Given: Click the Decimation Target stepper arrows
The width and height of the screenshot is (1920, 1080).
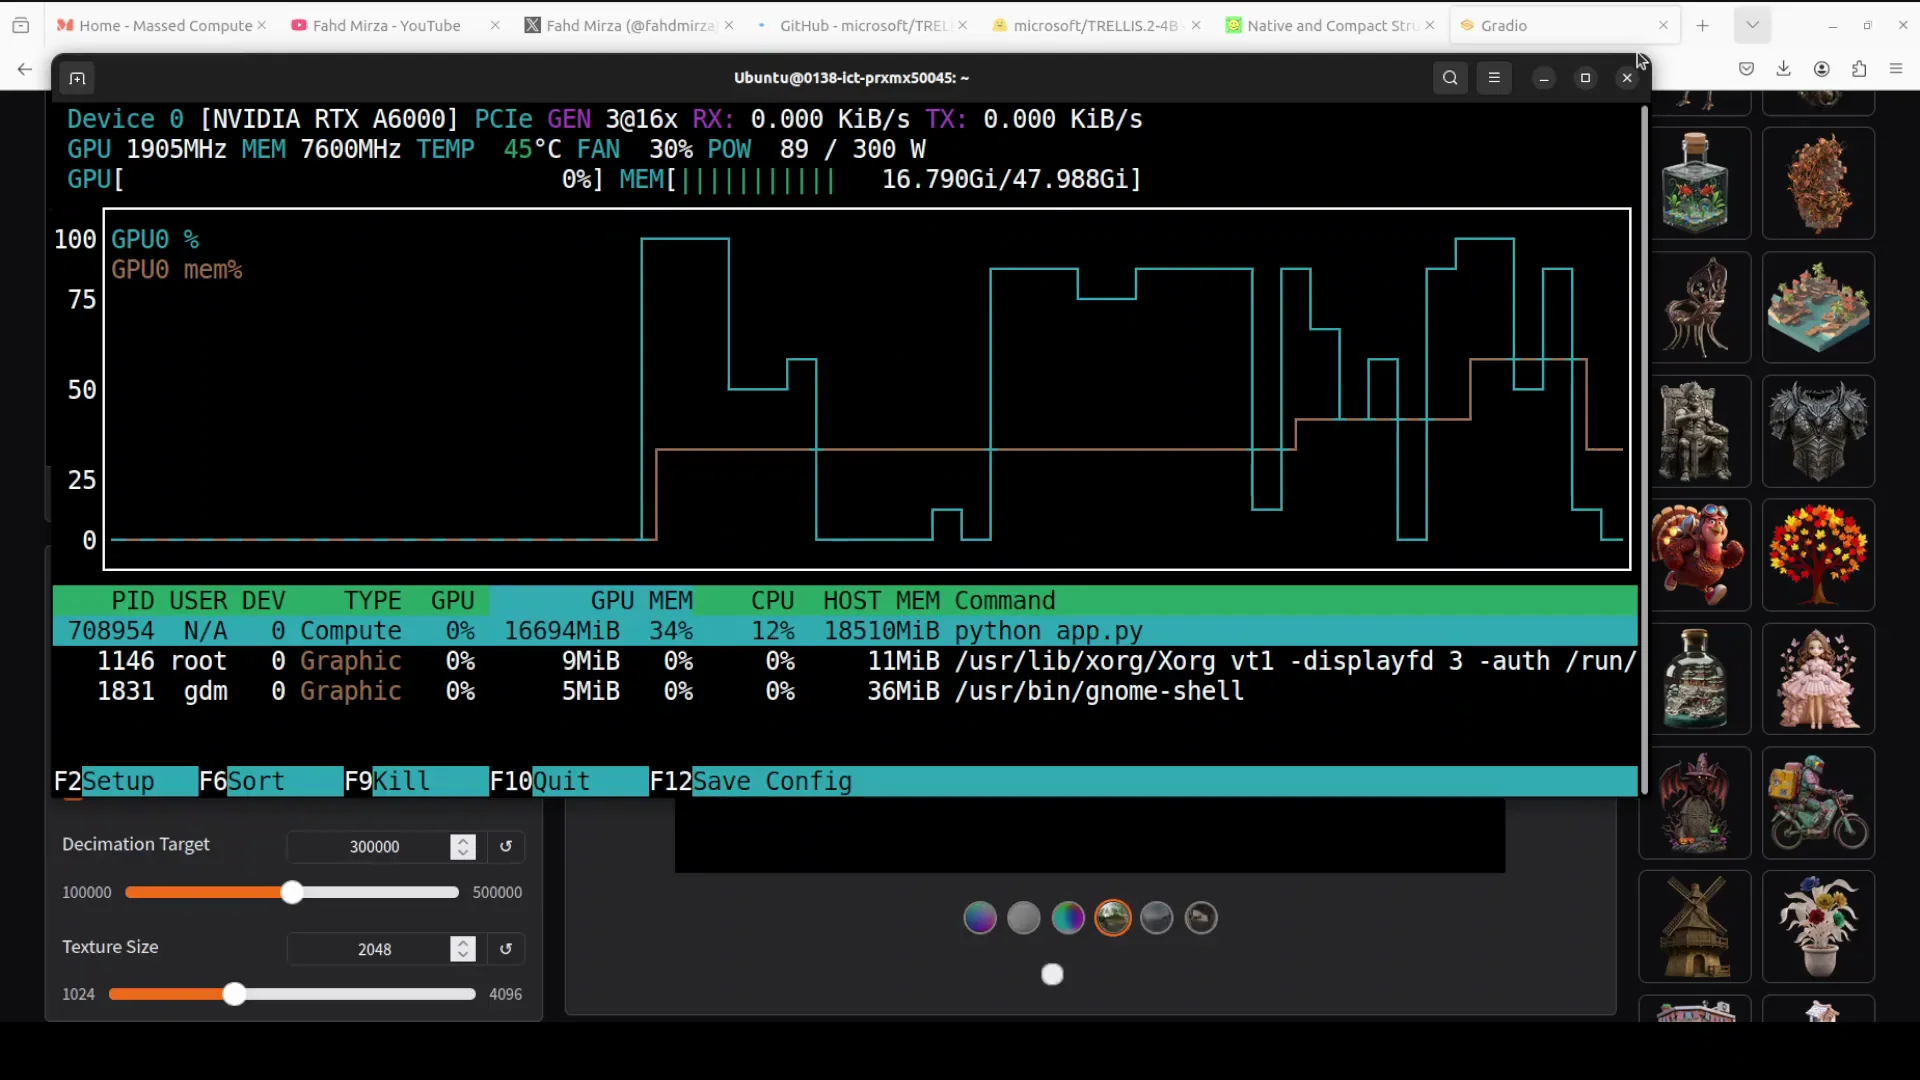Looking at the screenshot, I should 463,847.
